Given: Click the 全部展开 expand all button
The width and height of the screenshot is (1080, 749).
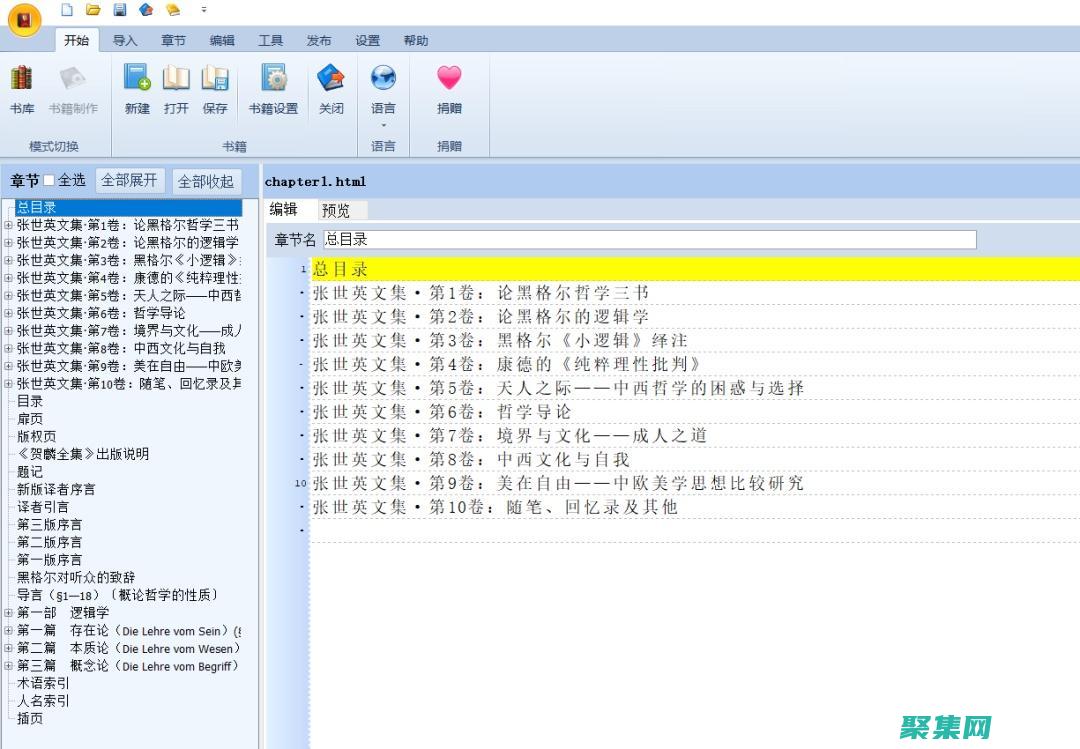Looking at the screenshot, I should (x=129, y=181).
